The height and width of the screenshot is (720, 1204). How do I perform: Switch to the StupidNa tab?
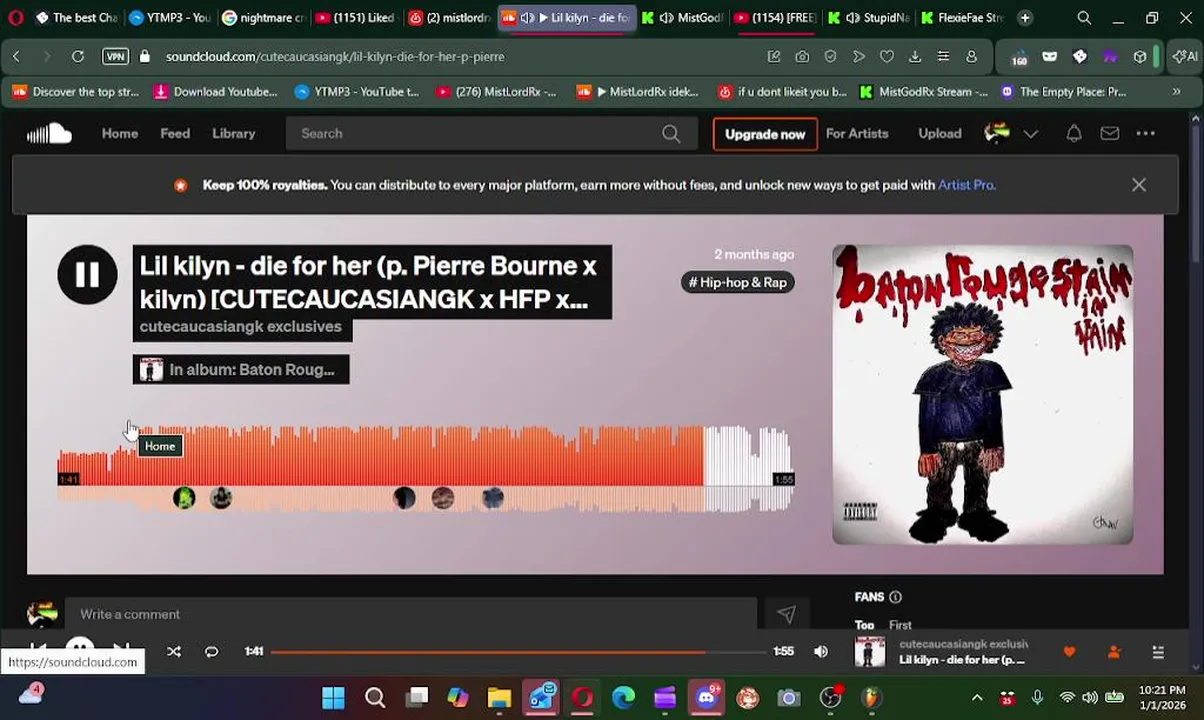868,17
